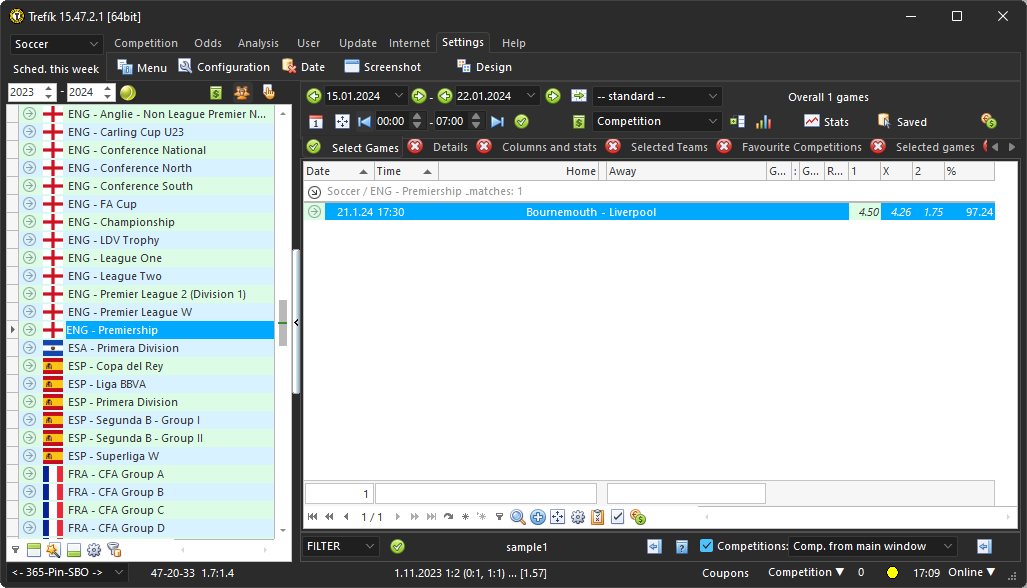Toggle the checkbox icon in the navigation toolbar
The height and width of the screenshot is (588, 1027).
pyautogui.click(x=617, y=517)
